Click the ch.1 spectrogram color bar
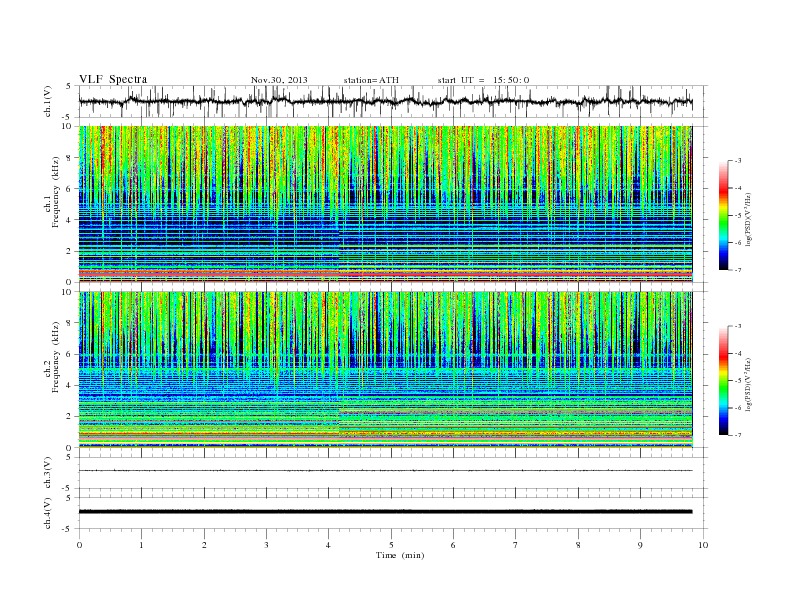The height and width of the screenshot is (612, 792). [x=723, y=216]
